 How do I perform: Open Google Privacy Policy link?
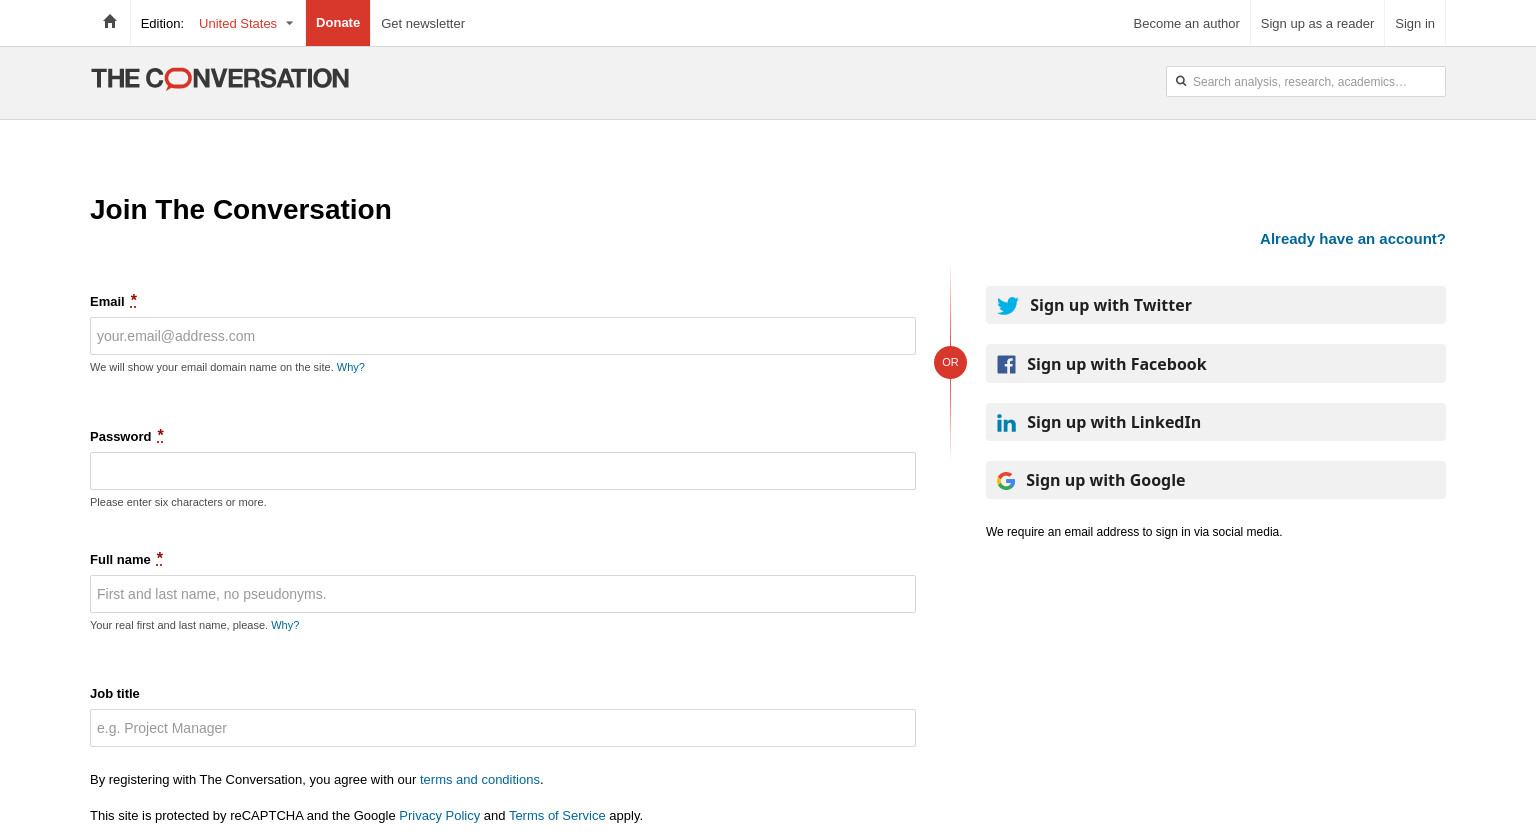click(x=440, y=816)
